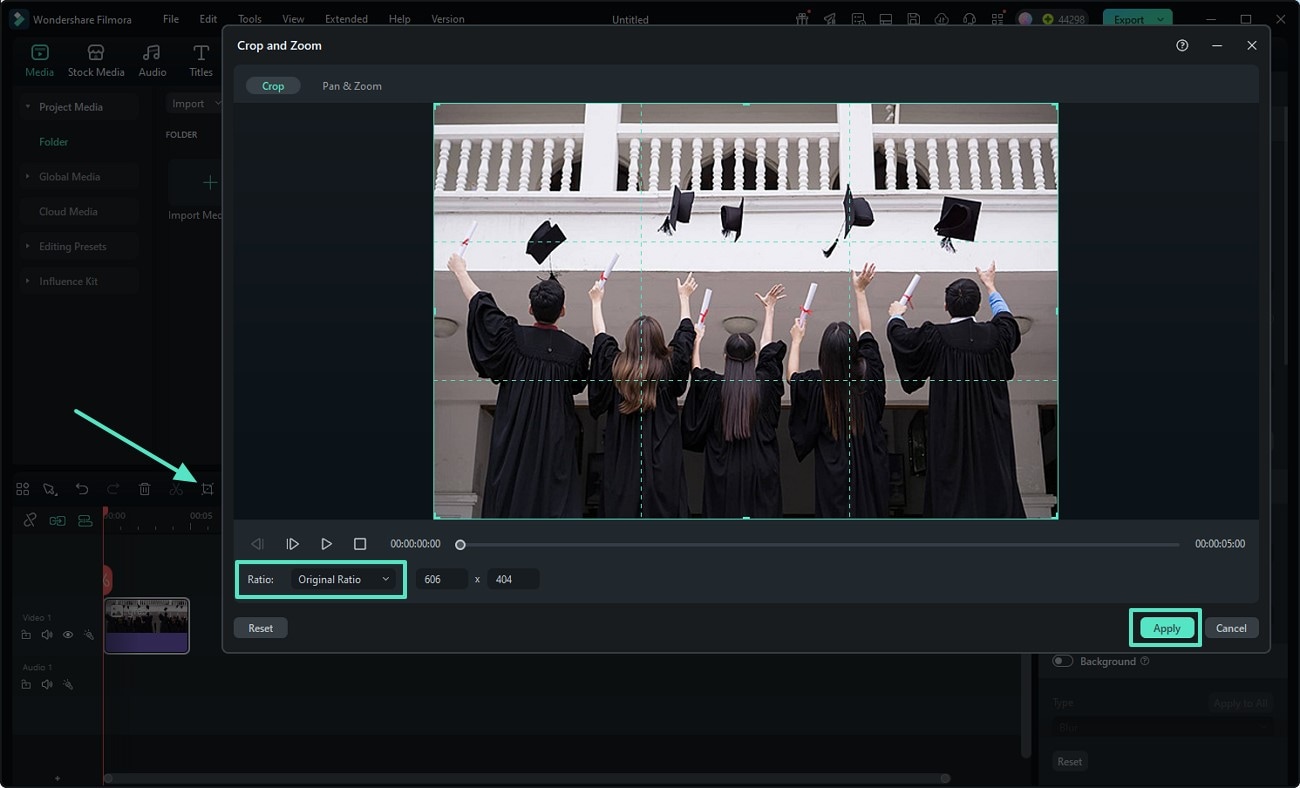Open the Audio tab
The image size is (1300, 788).
[152, 60]
